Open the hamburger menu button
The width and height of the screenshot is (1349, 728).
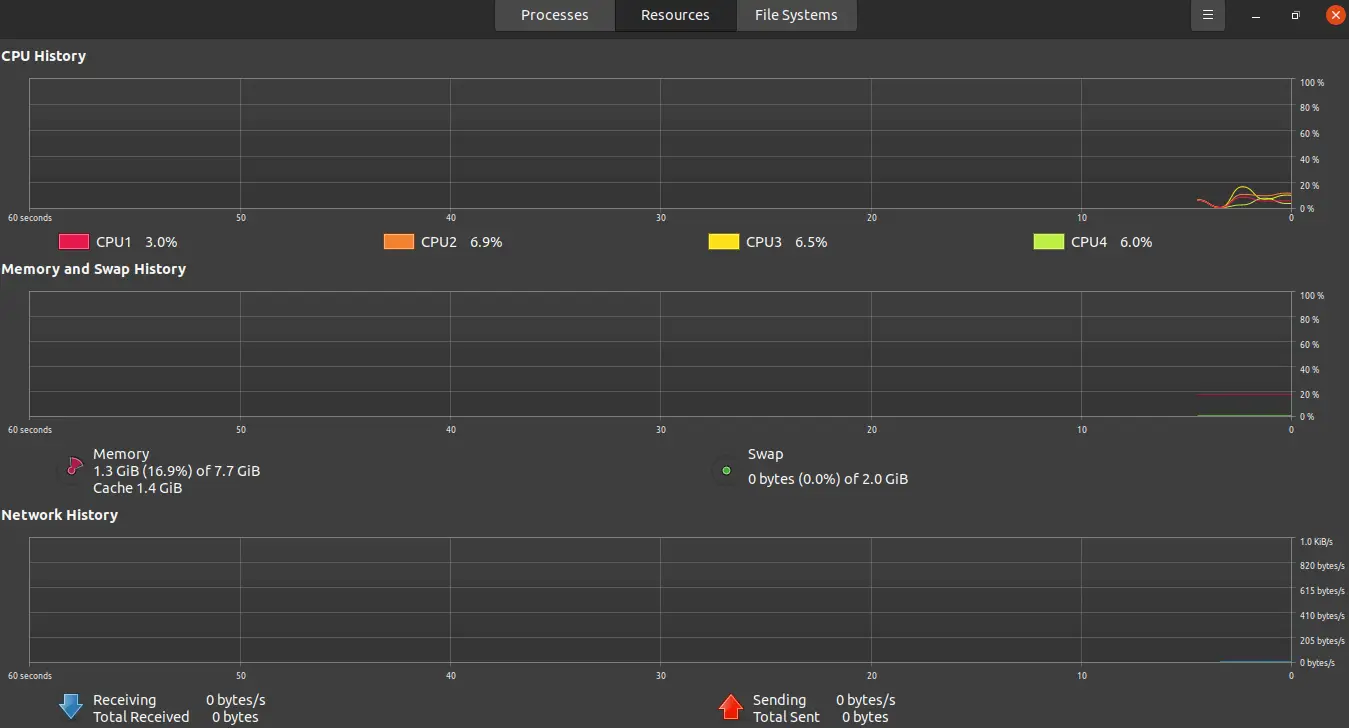click(x=1208, y=15)
